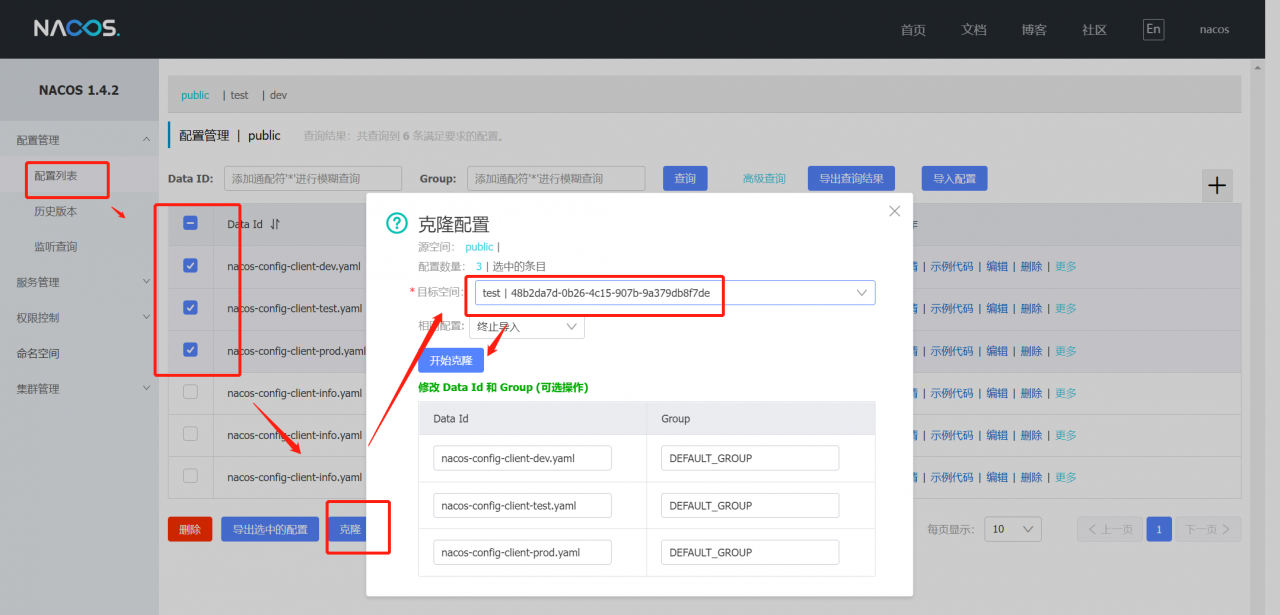Close the 克隆配置 dialog with the X
This screenshot has width=1280, height=615.
(x=895, y=211)
